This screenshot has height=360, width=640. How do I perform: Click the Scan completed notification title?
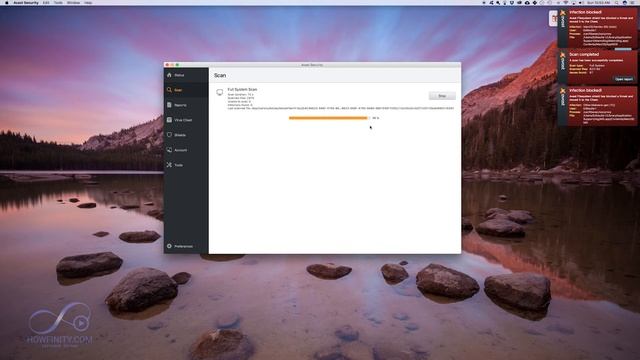[584, 54]
